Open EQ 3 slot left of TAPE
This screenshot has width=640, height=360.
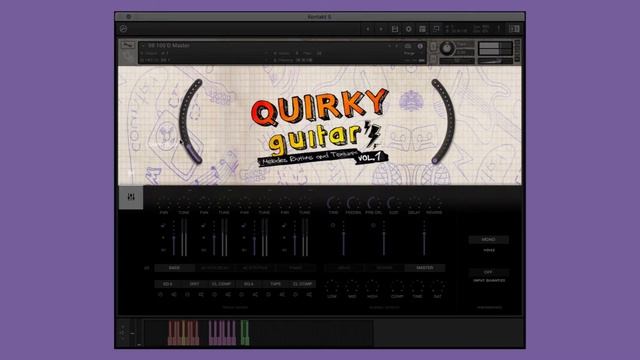coord(248,284)
